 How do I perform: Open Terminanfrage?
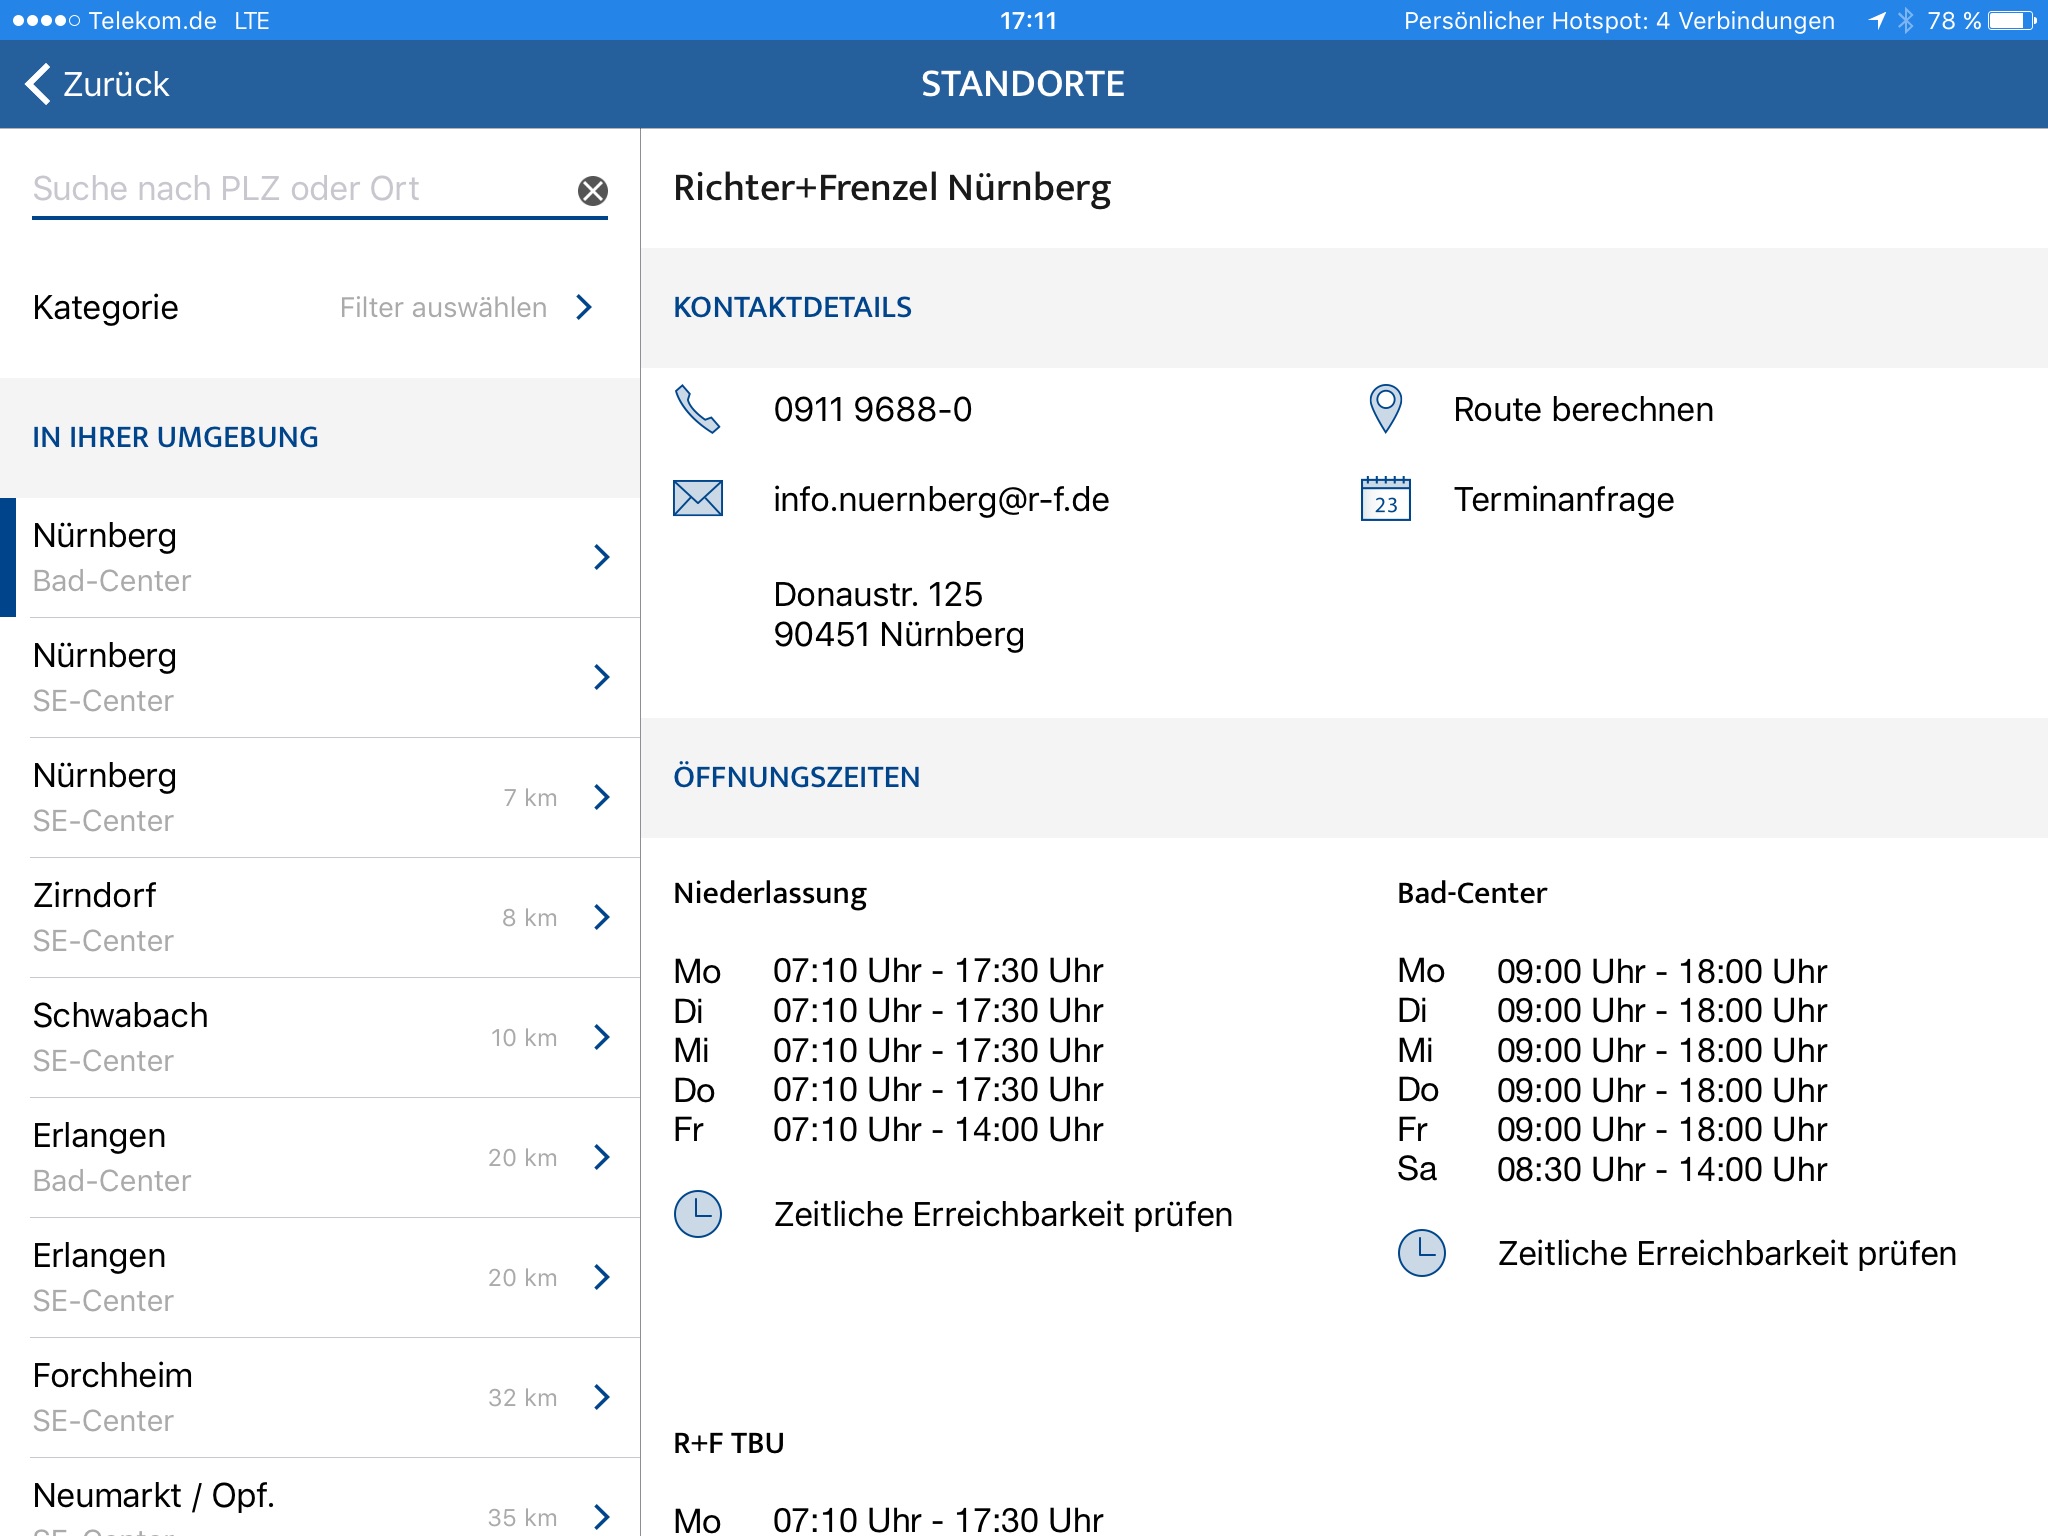tap(1563, 499)
